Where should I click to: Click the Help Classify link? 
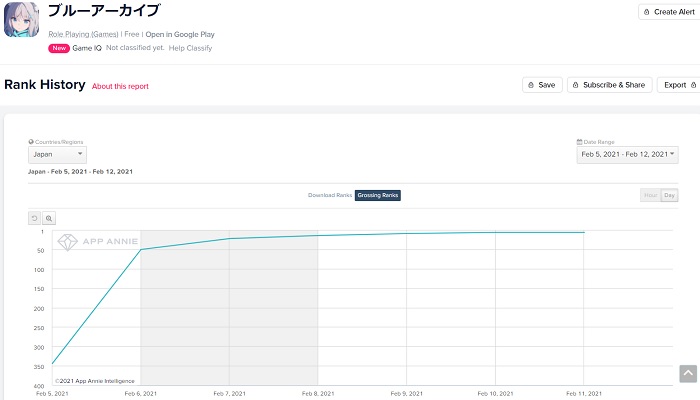(x=190, y=48)
